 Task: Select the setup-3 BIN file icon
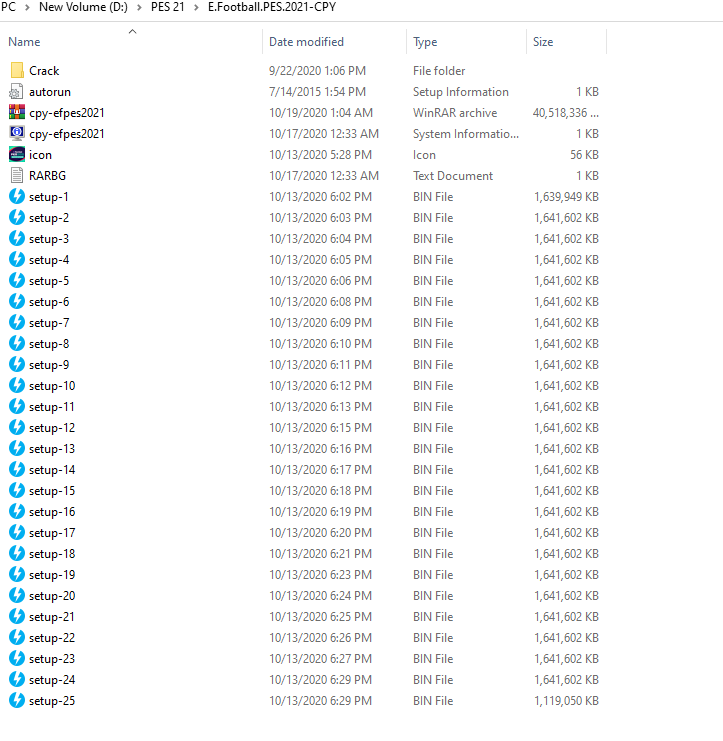[17, 239]
